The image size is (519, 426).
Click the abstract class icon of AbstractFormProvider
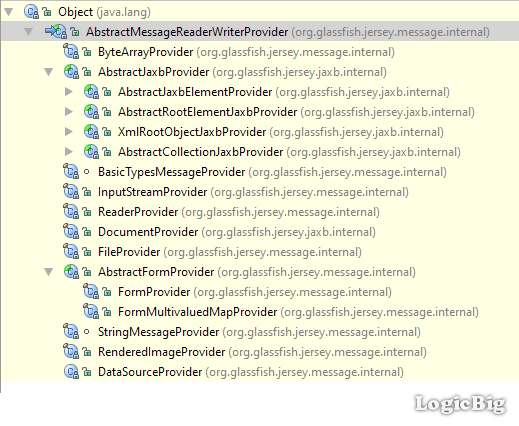[71, 272]
